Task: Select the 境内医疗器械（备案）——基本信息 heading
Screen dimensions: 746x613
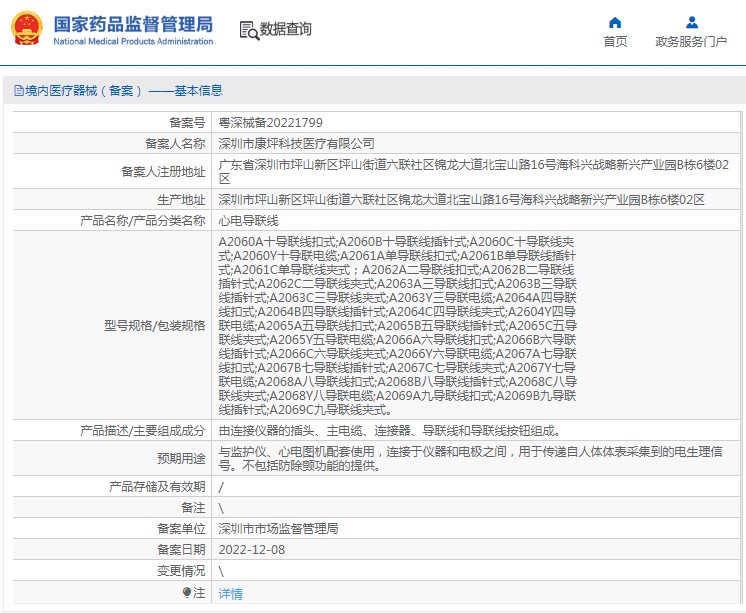Action: click(124, 90)
